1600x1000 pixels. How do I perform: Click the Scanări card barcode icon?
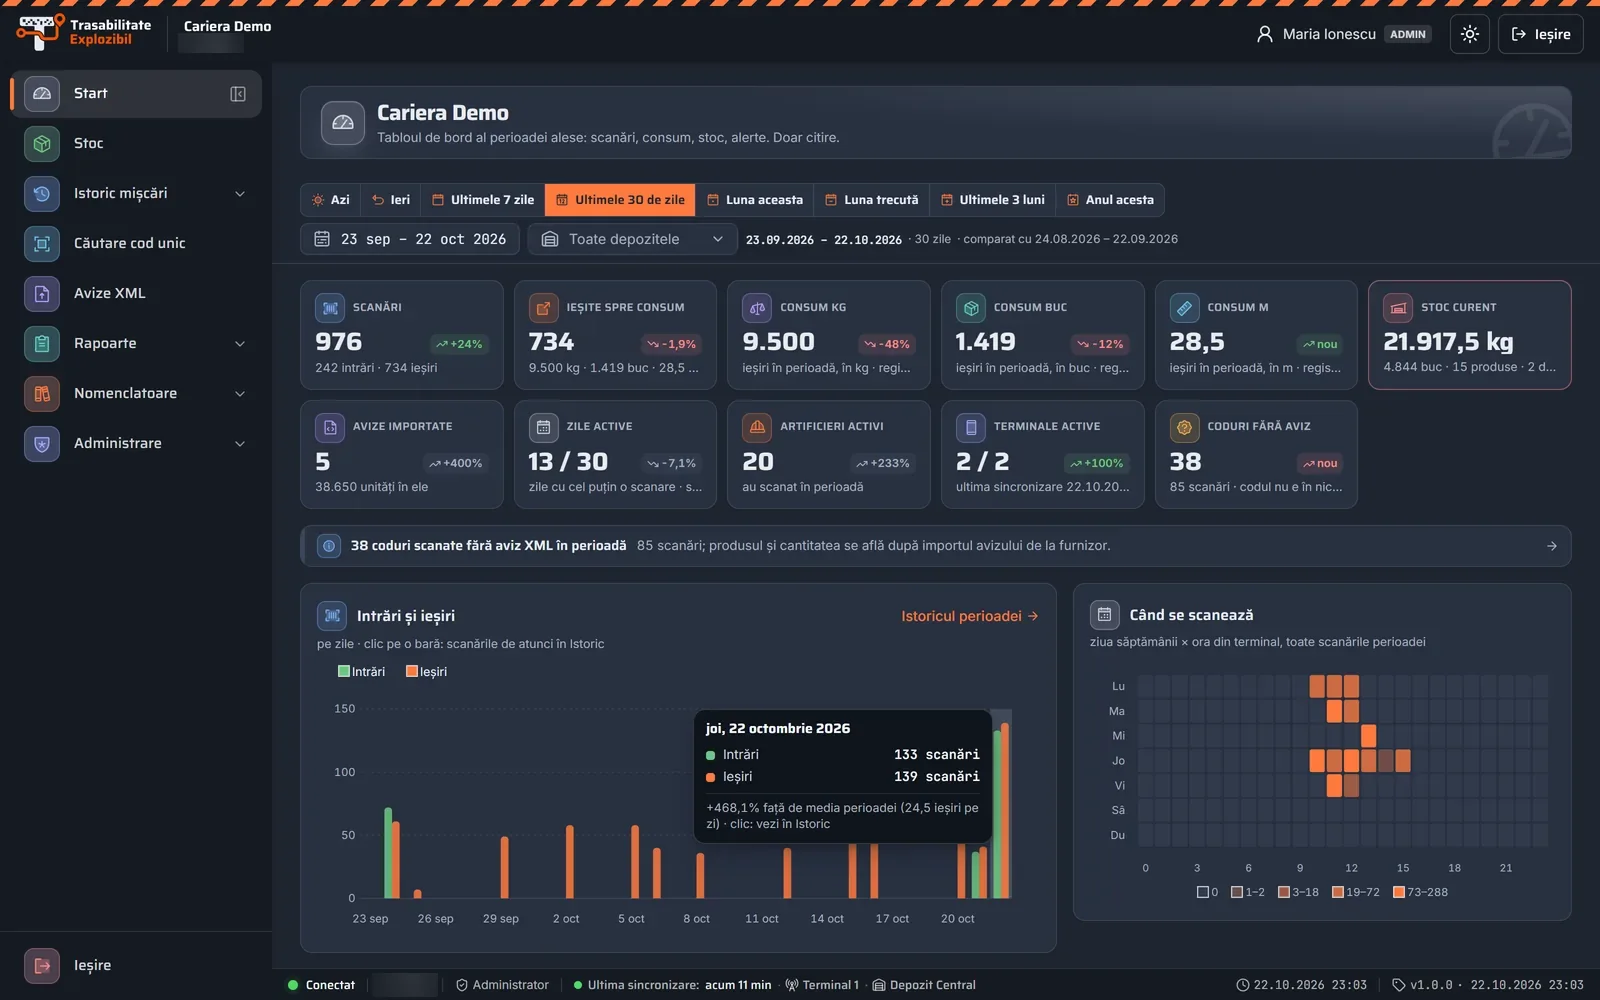coord(330,308)
